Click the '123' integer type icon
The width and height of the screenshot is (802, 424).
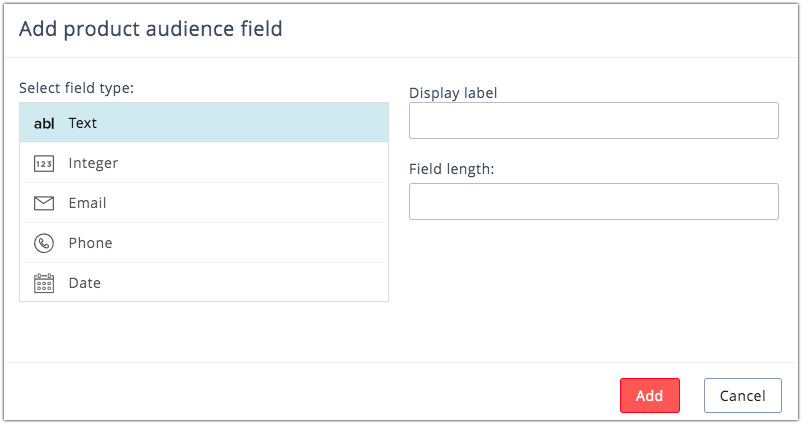[x=44, y=163]
